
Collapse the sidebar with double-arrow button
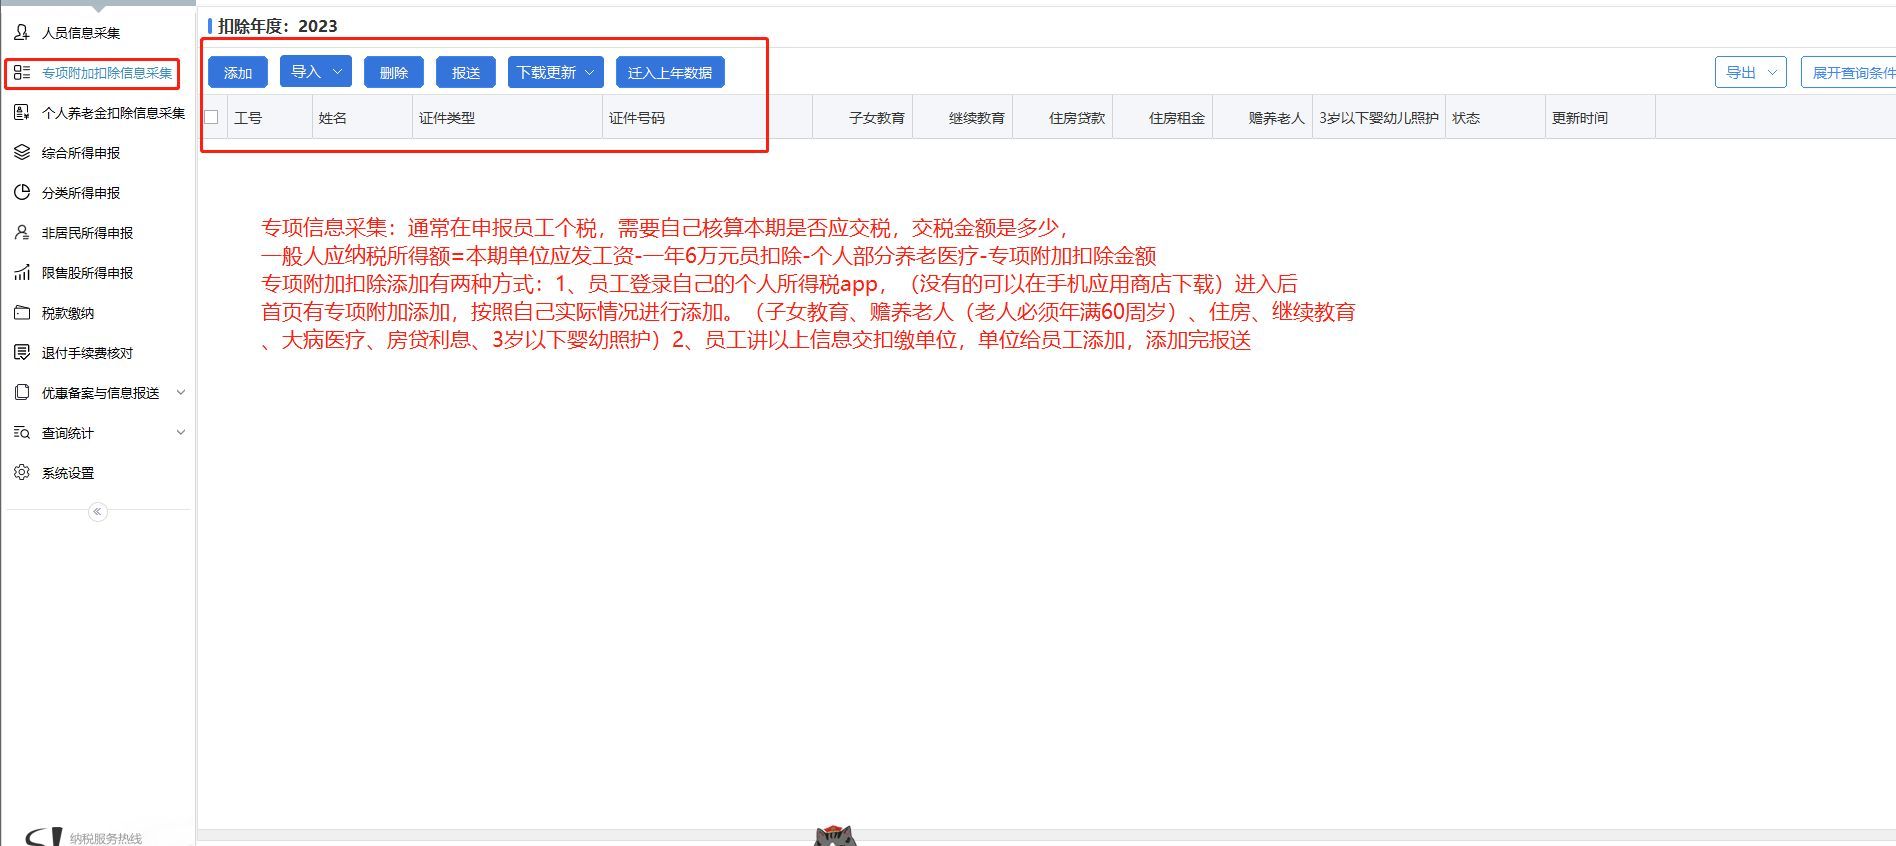(97, 512)
